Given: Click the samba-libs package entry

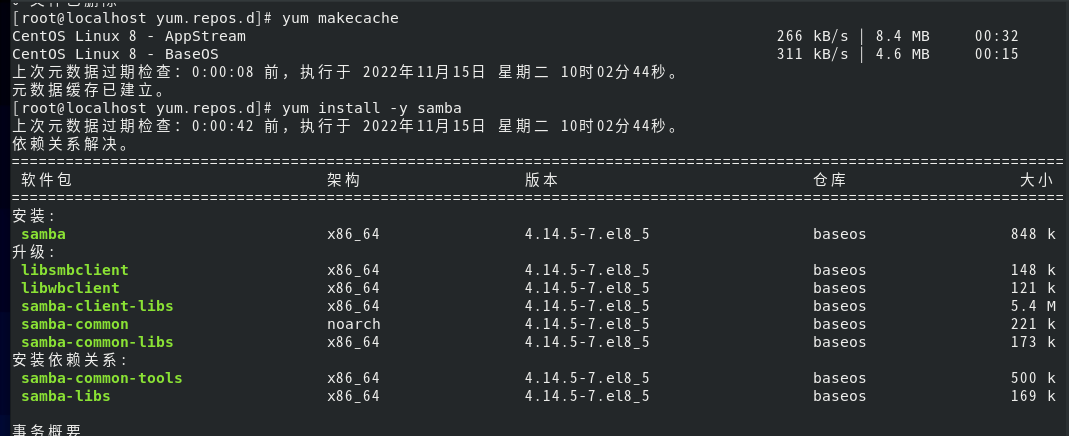Looking at the screenshot, I should [65, 396].
